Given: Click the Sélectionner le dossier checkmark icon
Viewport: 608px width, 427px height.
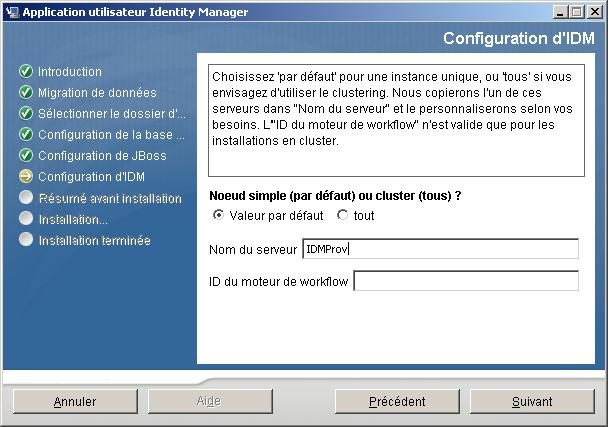Looking at the screenshot, I should click(x=26, y=113).
